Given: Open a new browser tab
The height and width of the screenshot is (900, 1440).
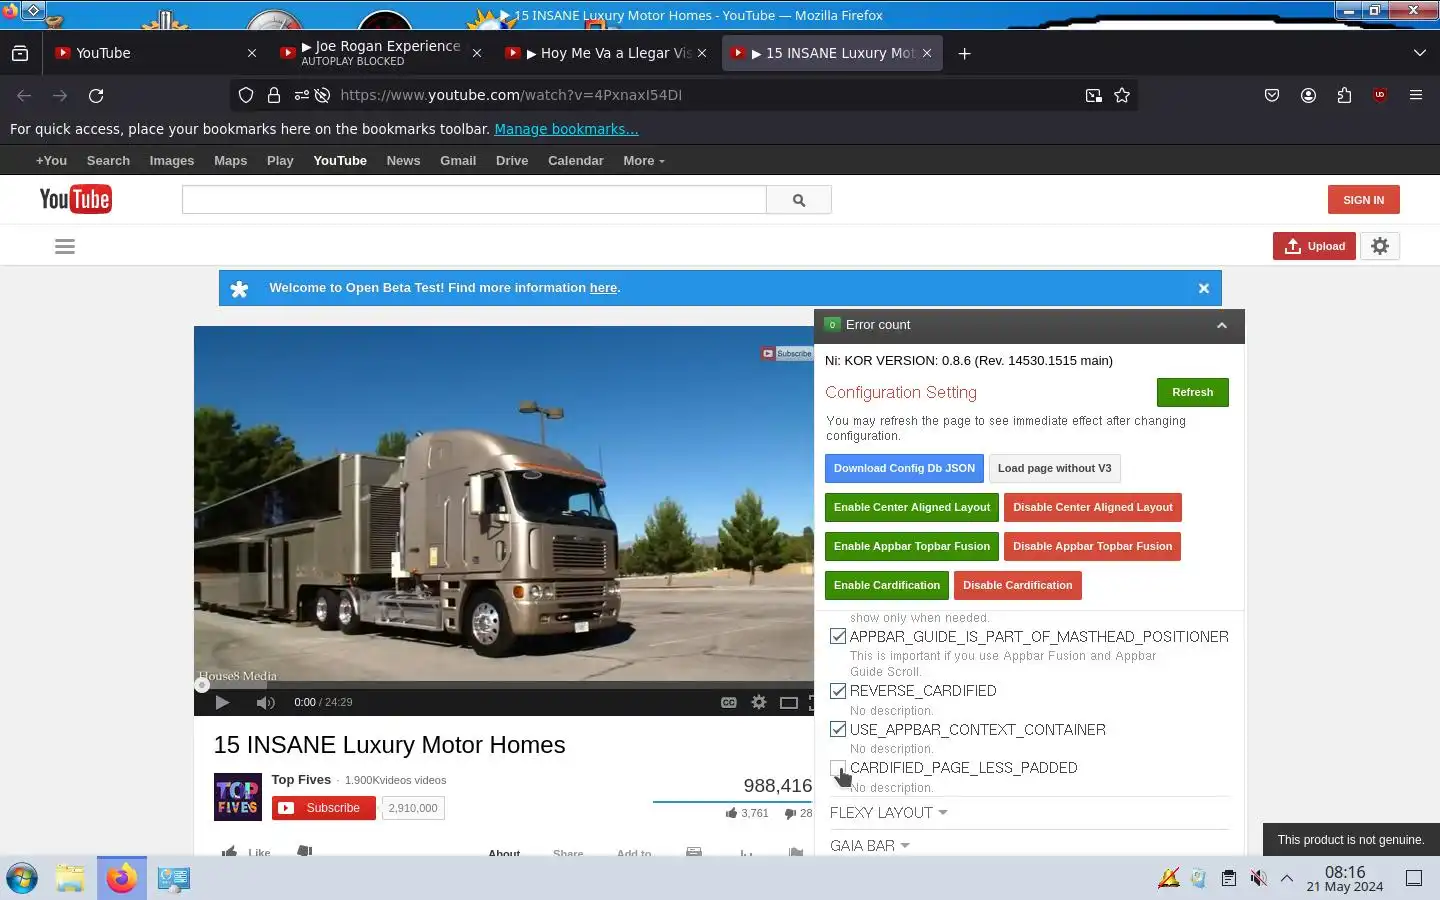Looking at the screenshot, I should (x=964, y=53).
